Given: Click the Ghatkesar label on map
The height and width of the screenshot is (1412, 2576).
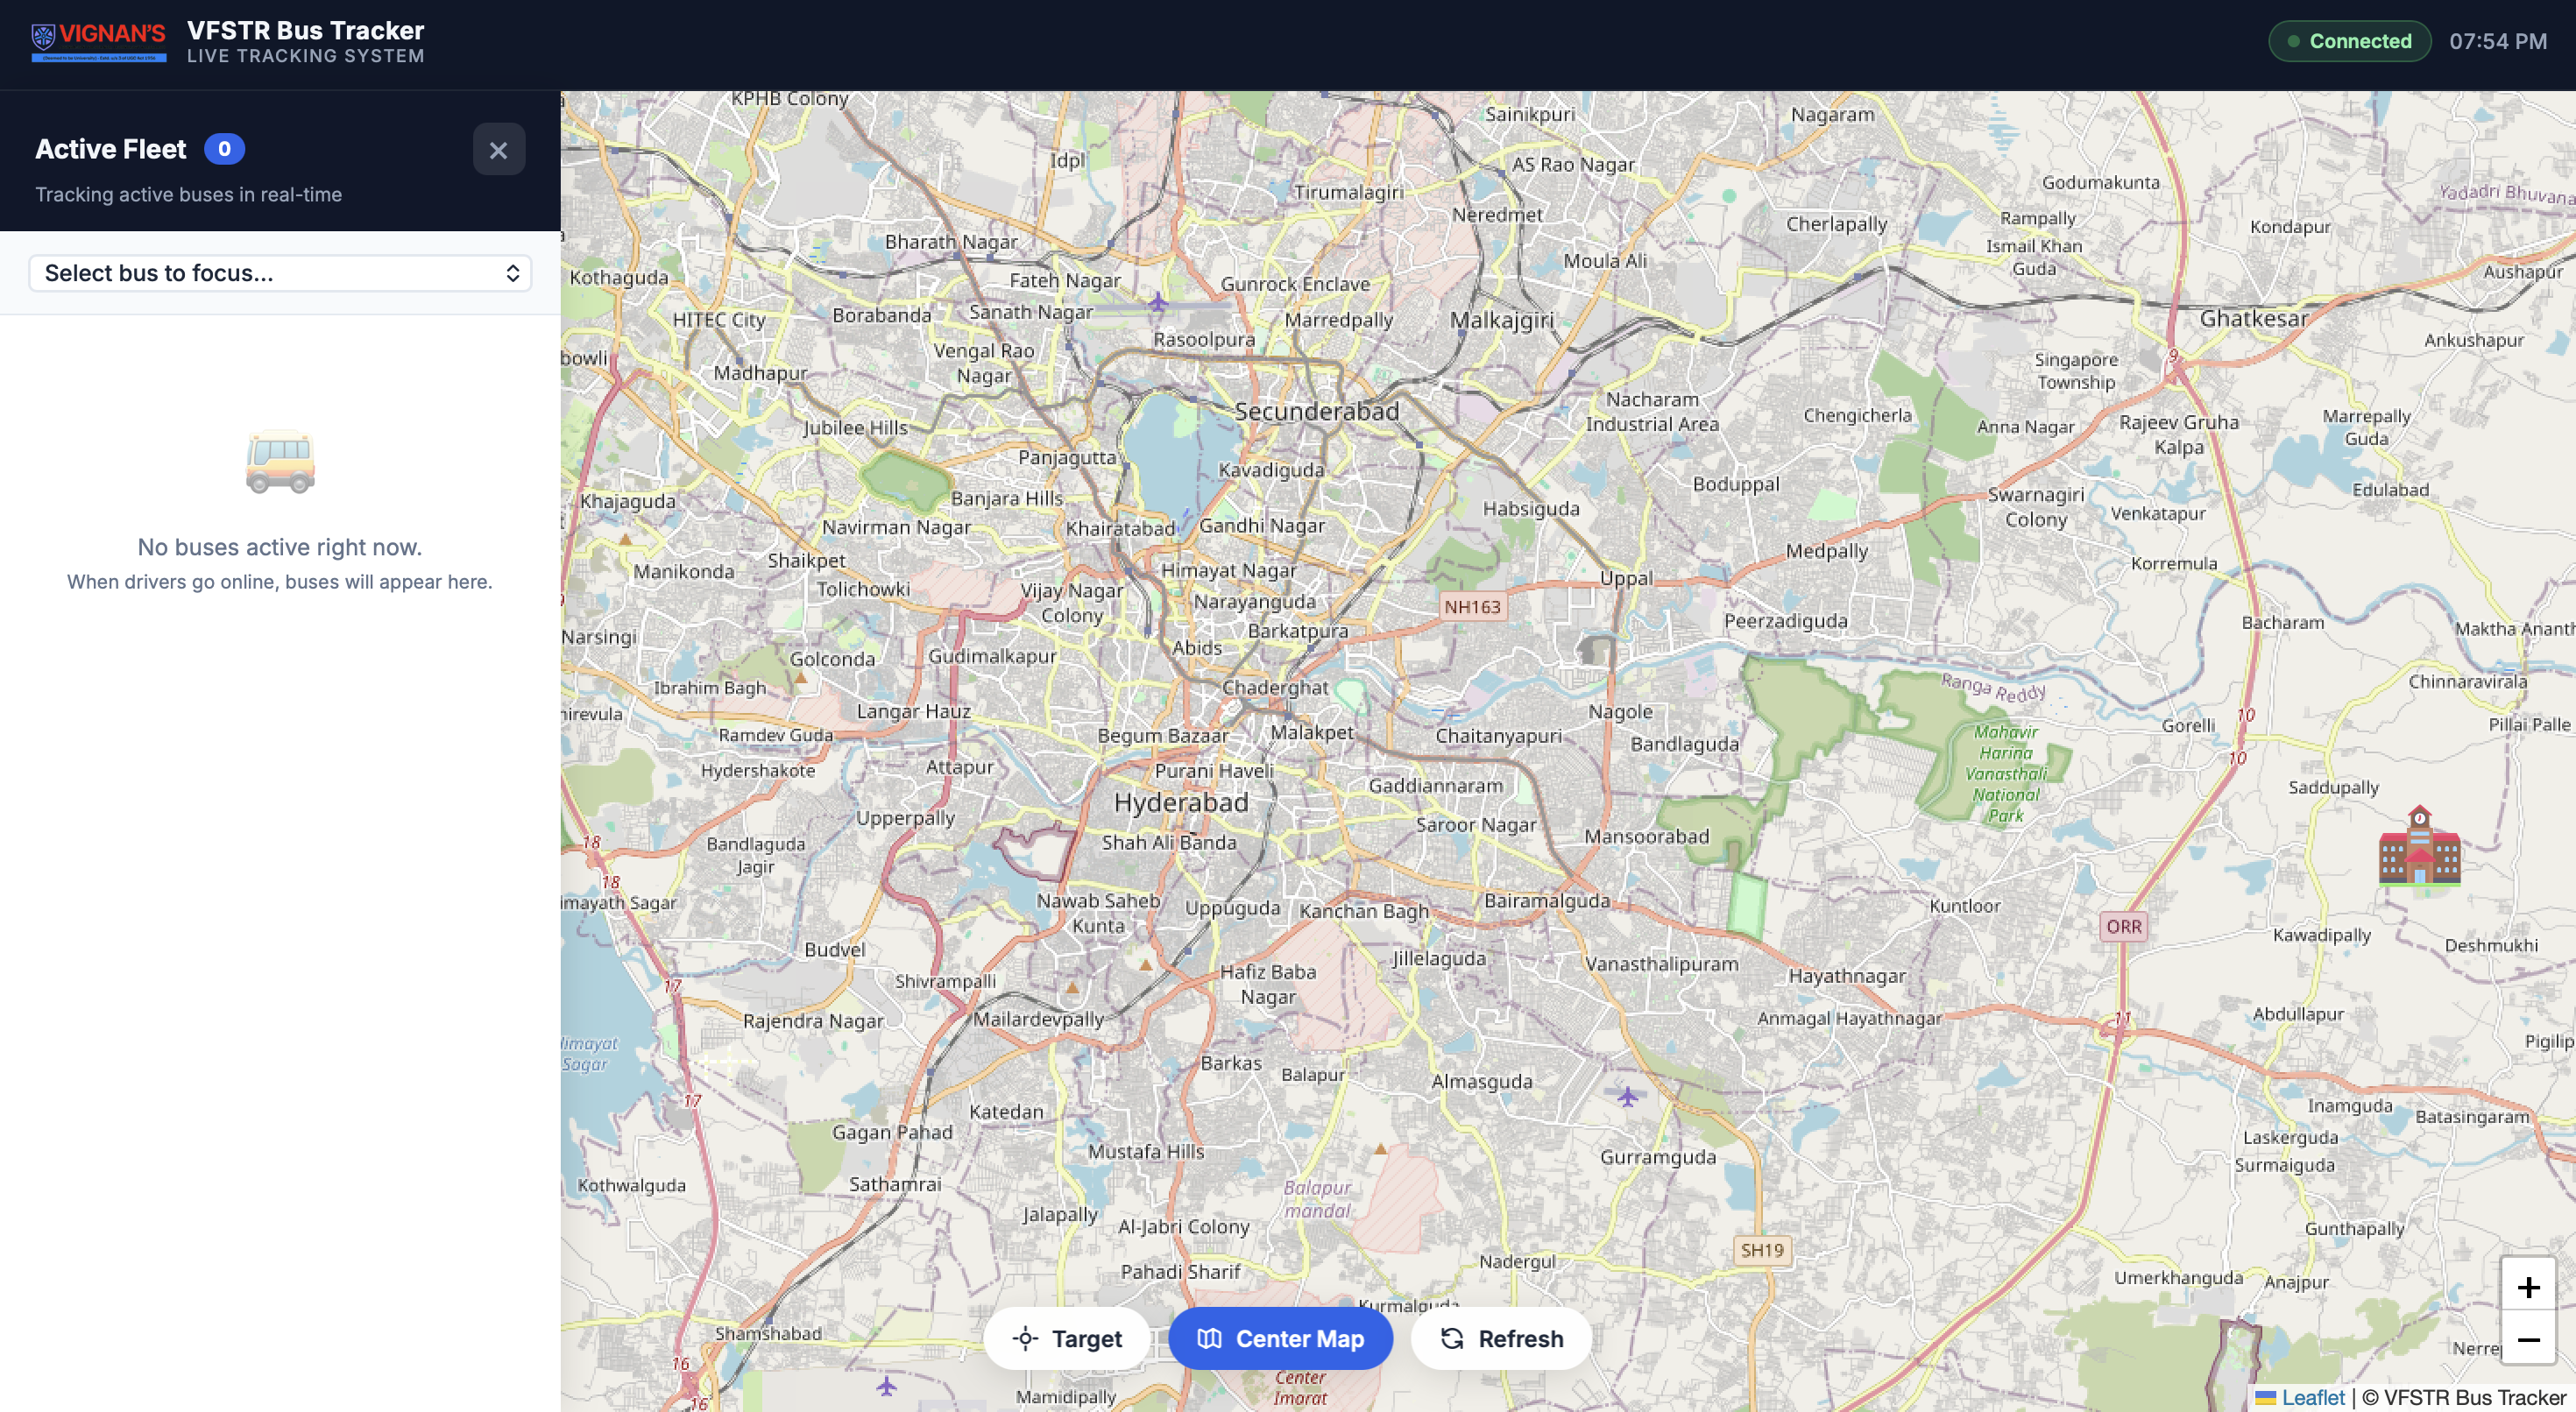Looking at the screenshot, I should (2254, 319).
